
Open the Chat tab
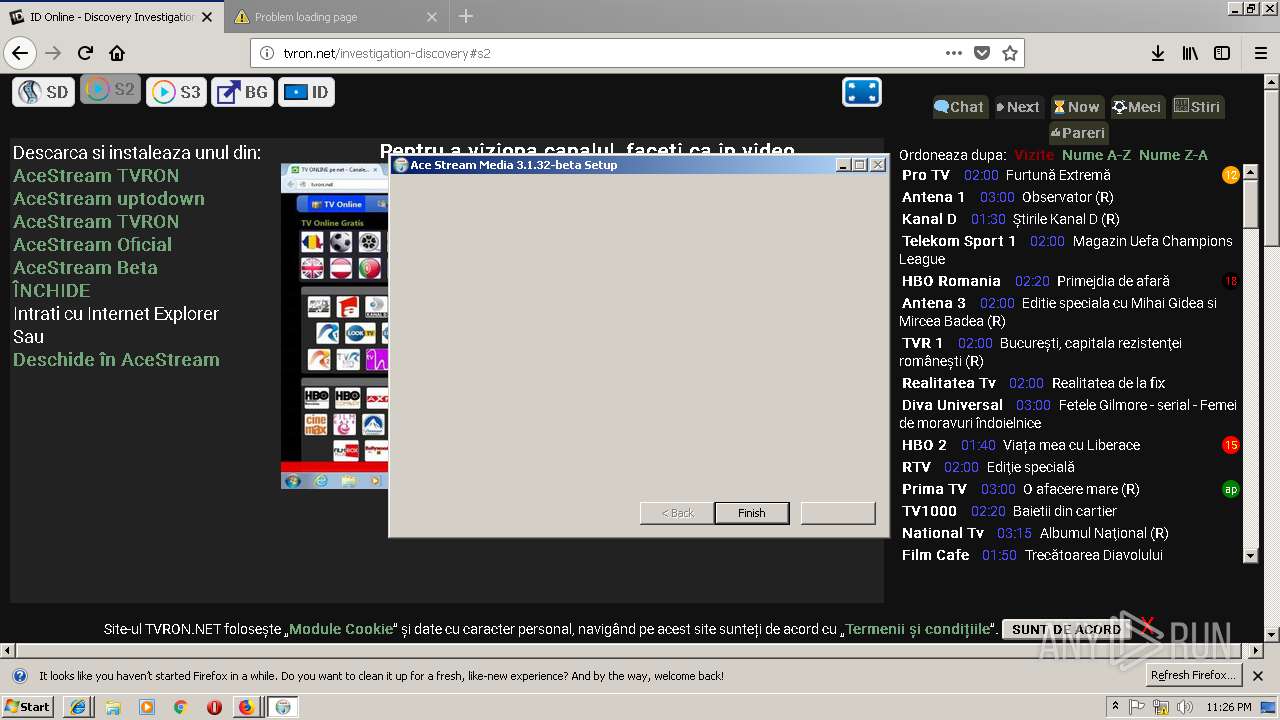click(x=959, y=107)
